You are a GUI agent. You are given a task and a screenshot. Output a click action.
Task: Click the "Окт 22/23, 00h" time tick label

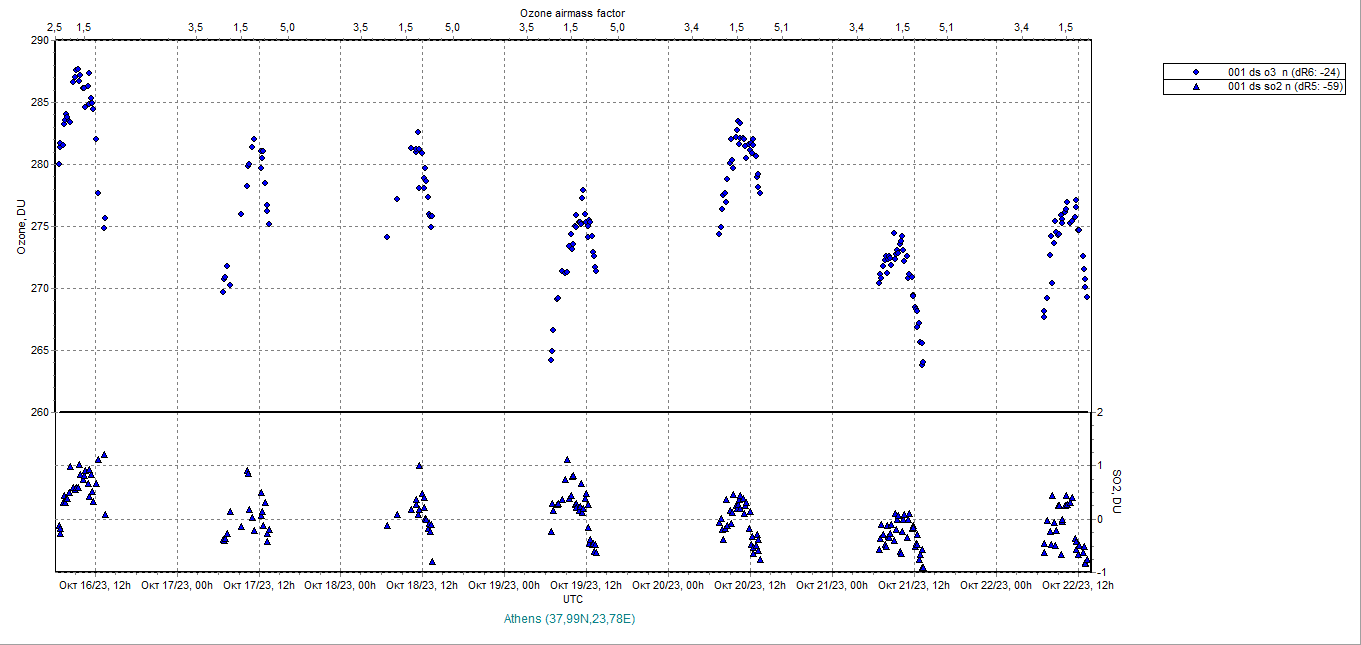pos(998,585)
